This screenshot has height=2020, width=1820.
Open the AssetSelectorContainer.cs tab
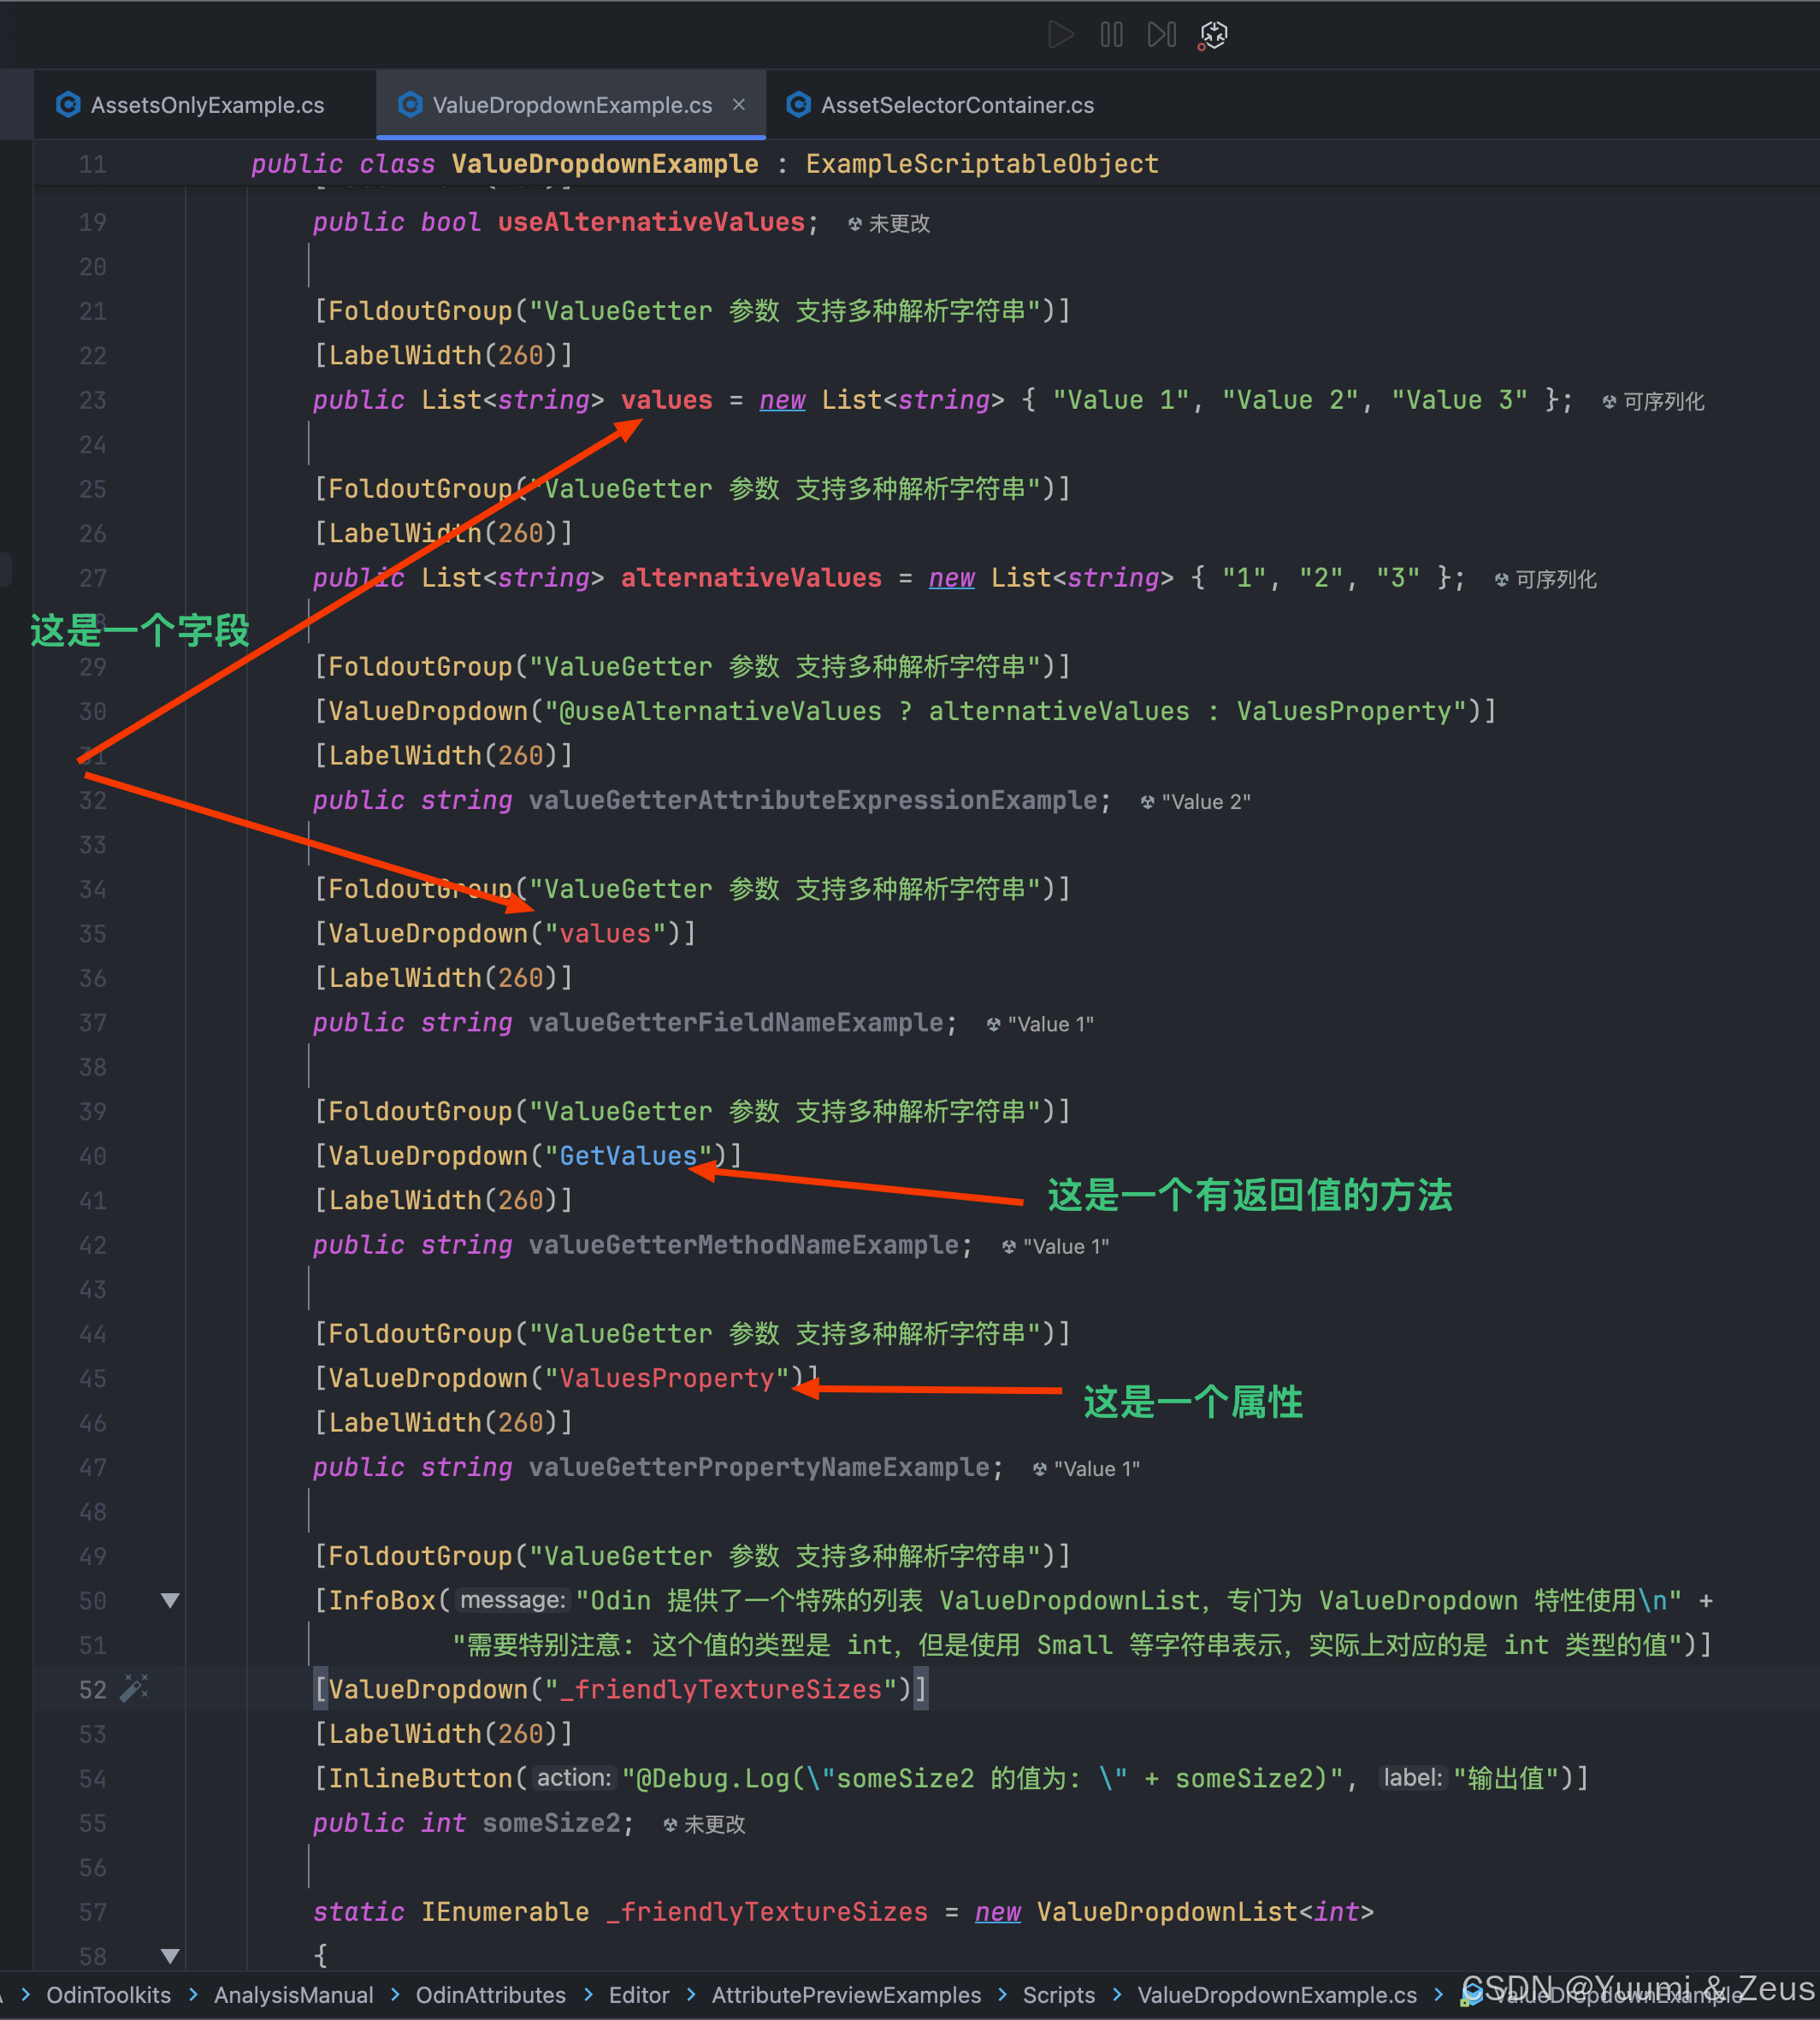[956, 105]
